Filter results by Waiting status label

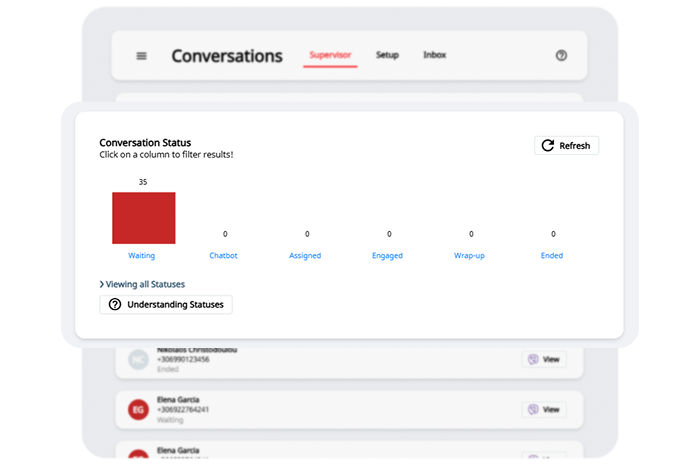(142, 256)
